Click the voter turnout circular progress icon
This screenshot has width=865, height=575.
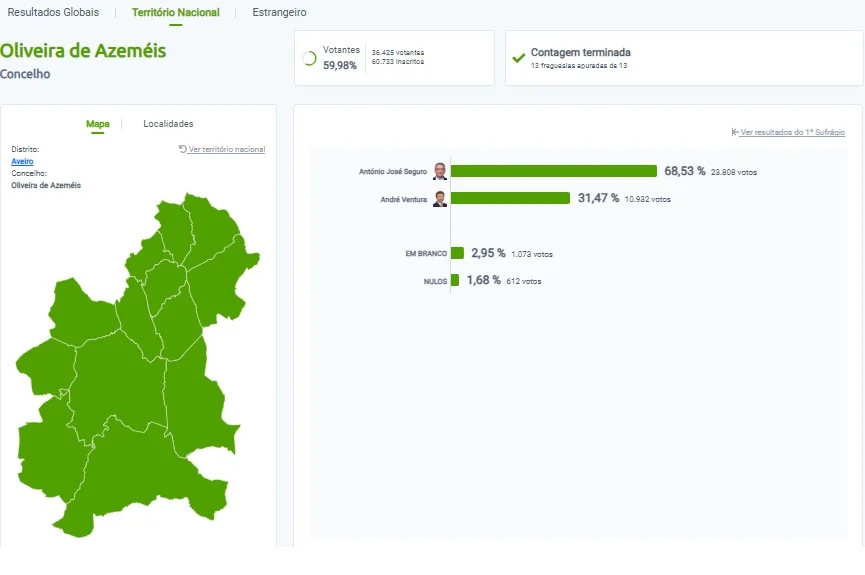(309, 58)
